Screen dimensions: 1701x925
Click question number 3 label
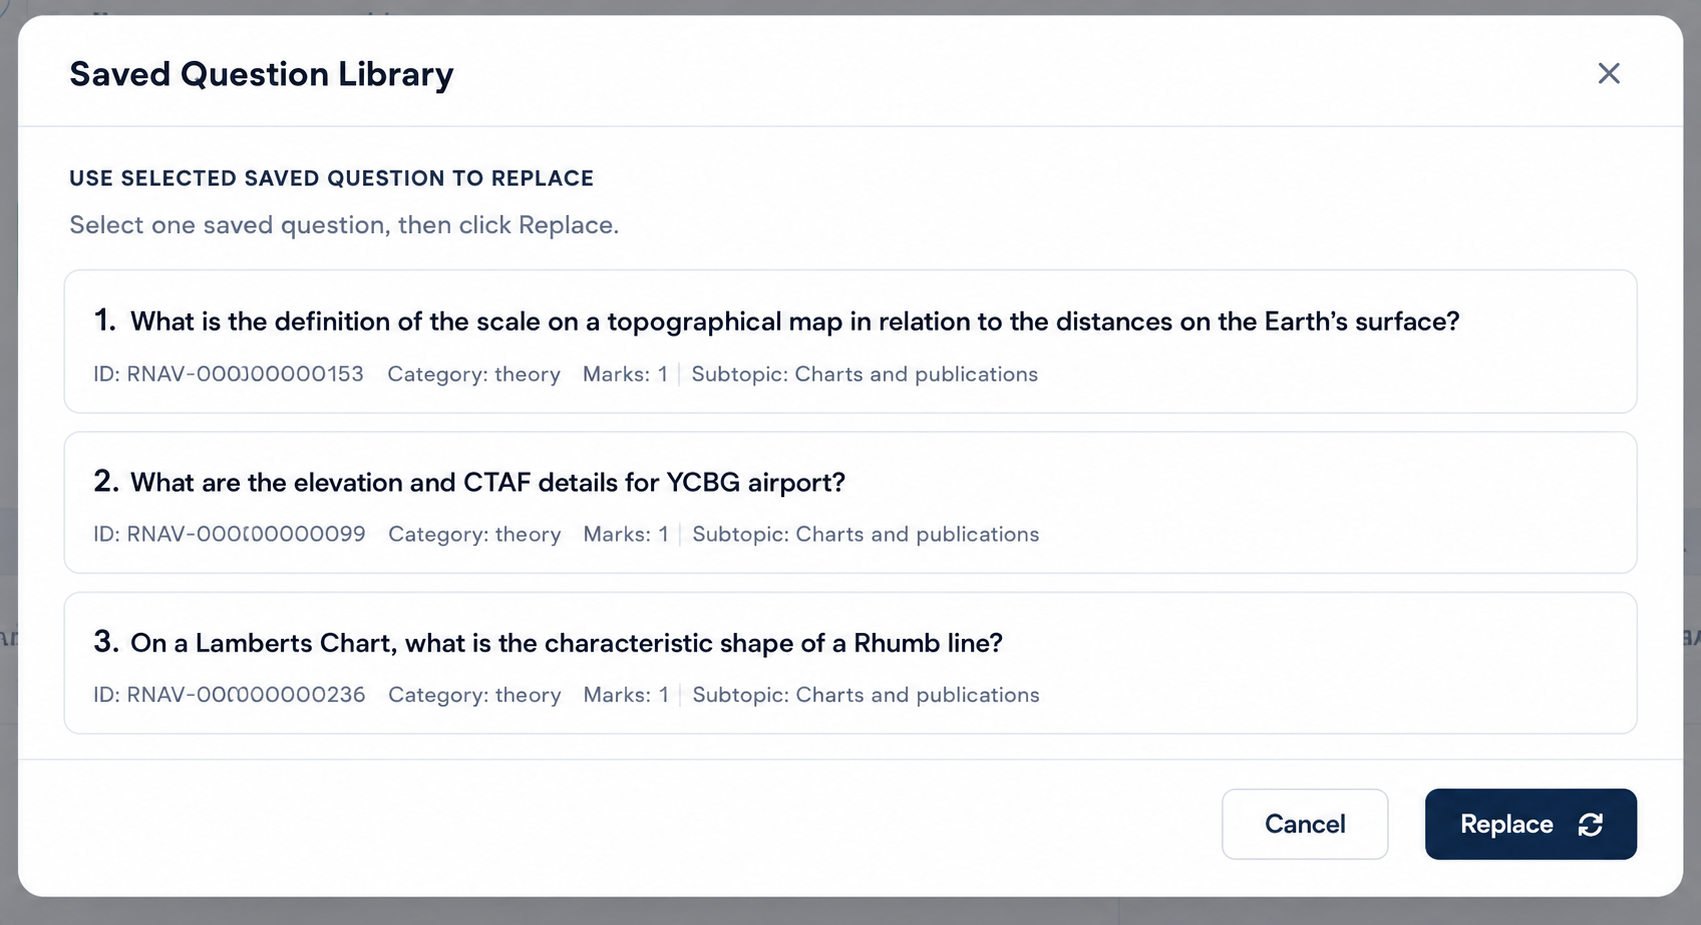point(106,642)
